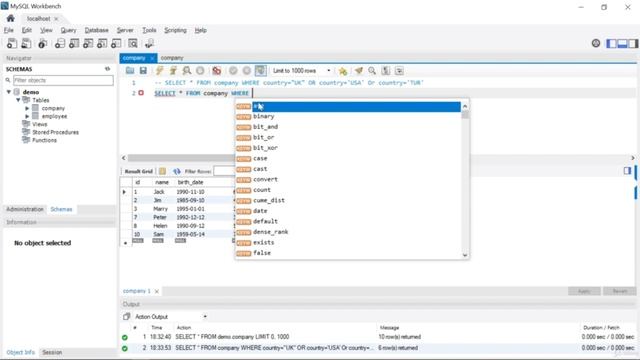Click the Apply button
Image resolution: width=640 pixels, height=360 pixels.
584,291
